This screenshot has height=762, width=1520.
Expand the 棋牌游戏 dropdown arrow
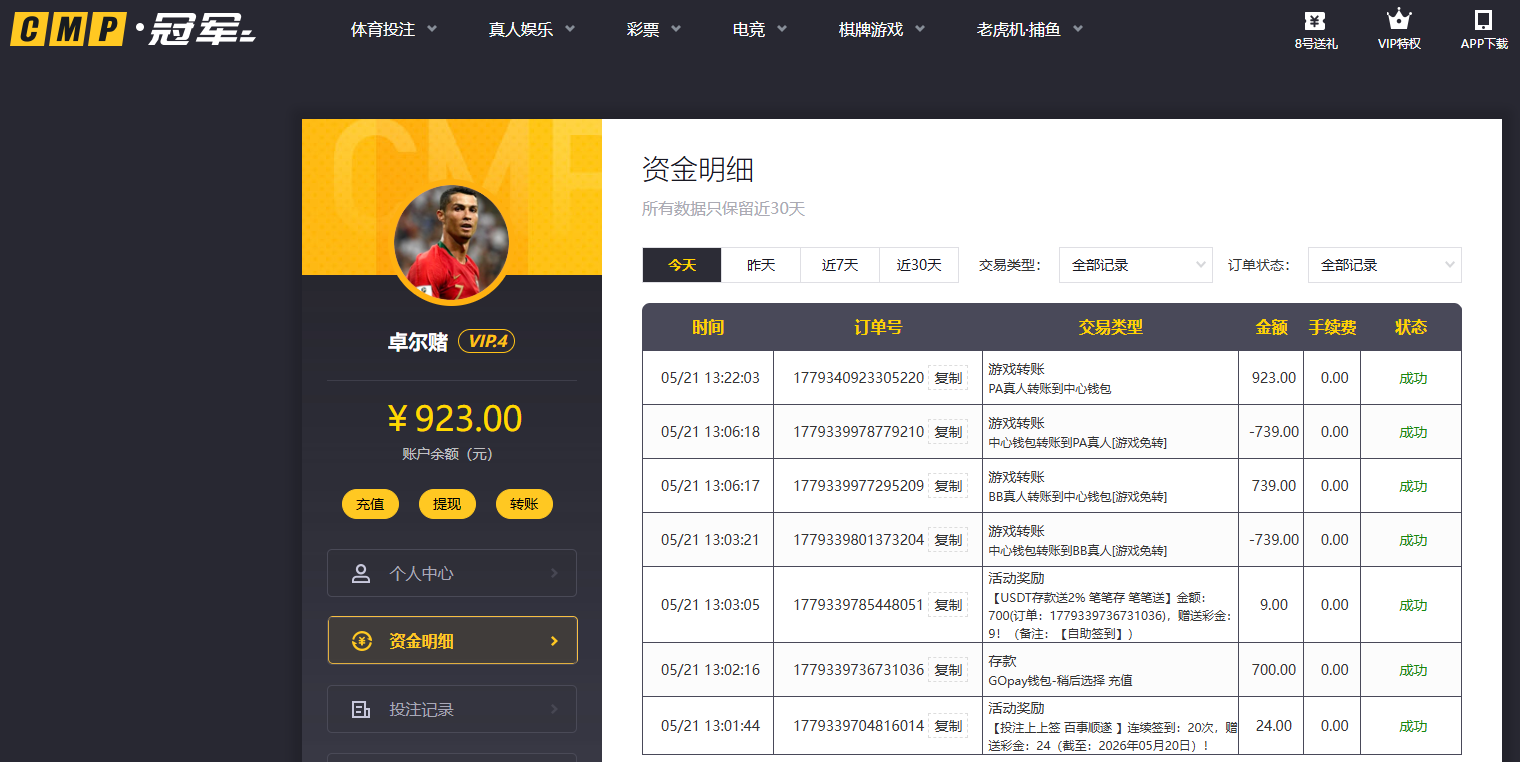pyautogui.click(x=920, y=30)
